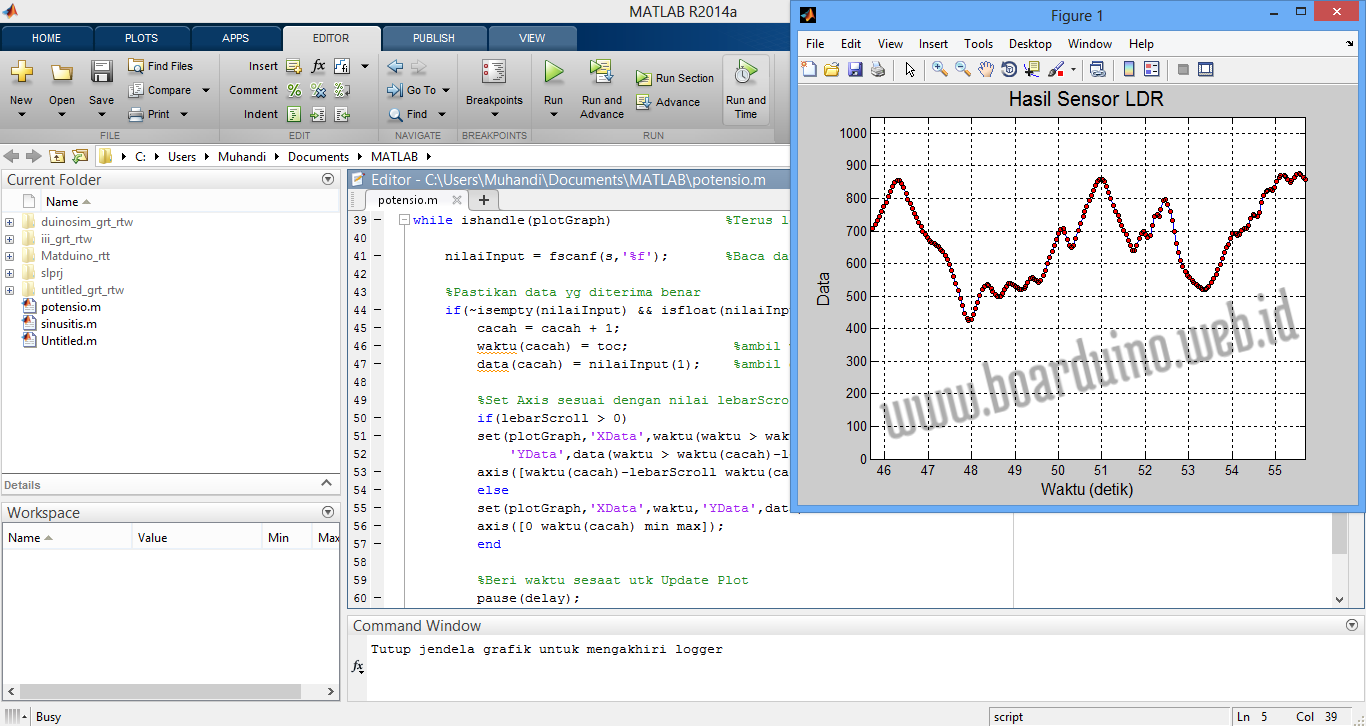The width and height of the screenshot is (1366, 726).
Task: Click the Browse for Folder icon
Action: tap(79, 156)
